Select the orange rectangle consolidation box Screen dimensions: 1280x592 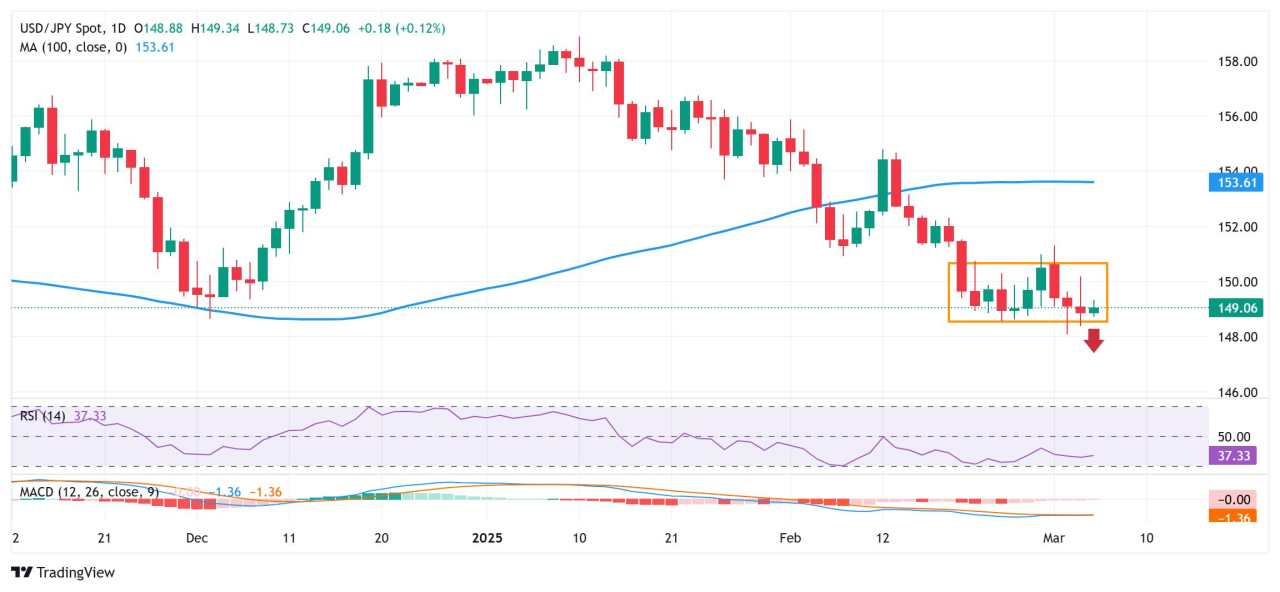1028,292
